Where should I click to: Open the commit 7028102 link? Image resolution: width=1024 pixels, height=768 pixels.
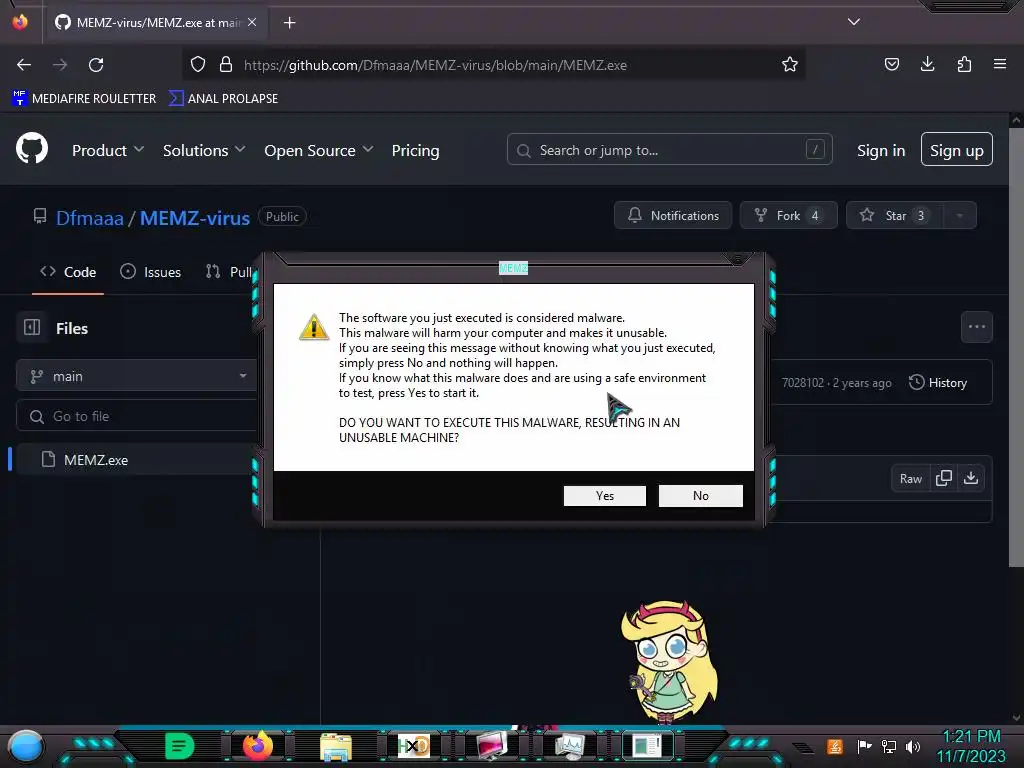[x=803, y=383]
